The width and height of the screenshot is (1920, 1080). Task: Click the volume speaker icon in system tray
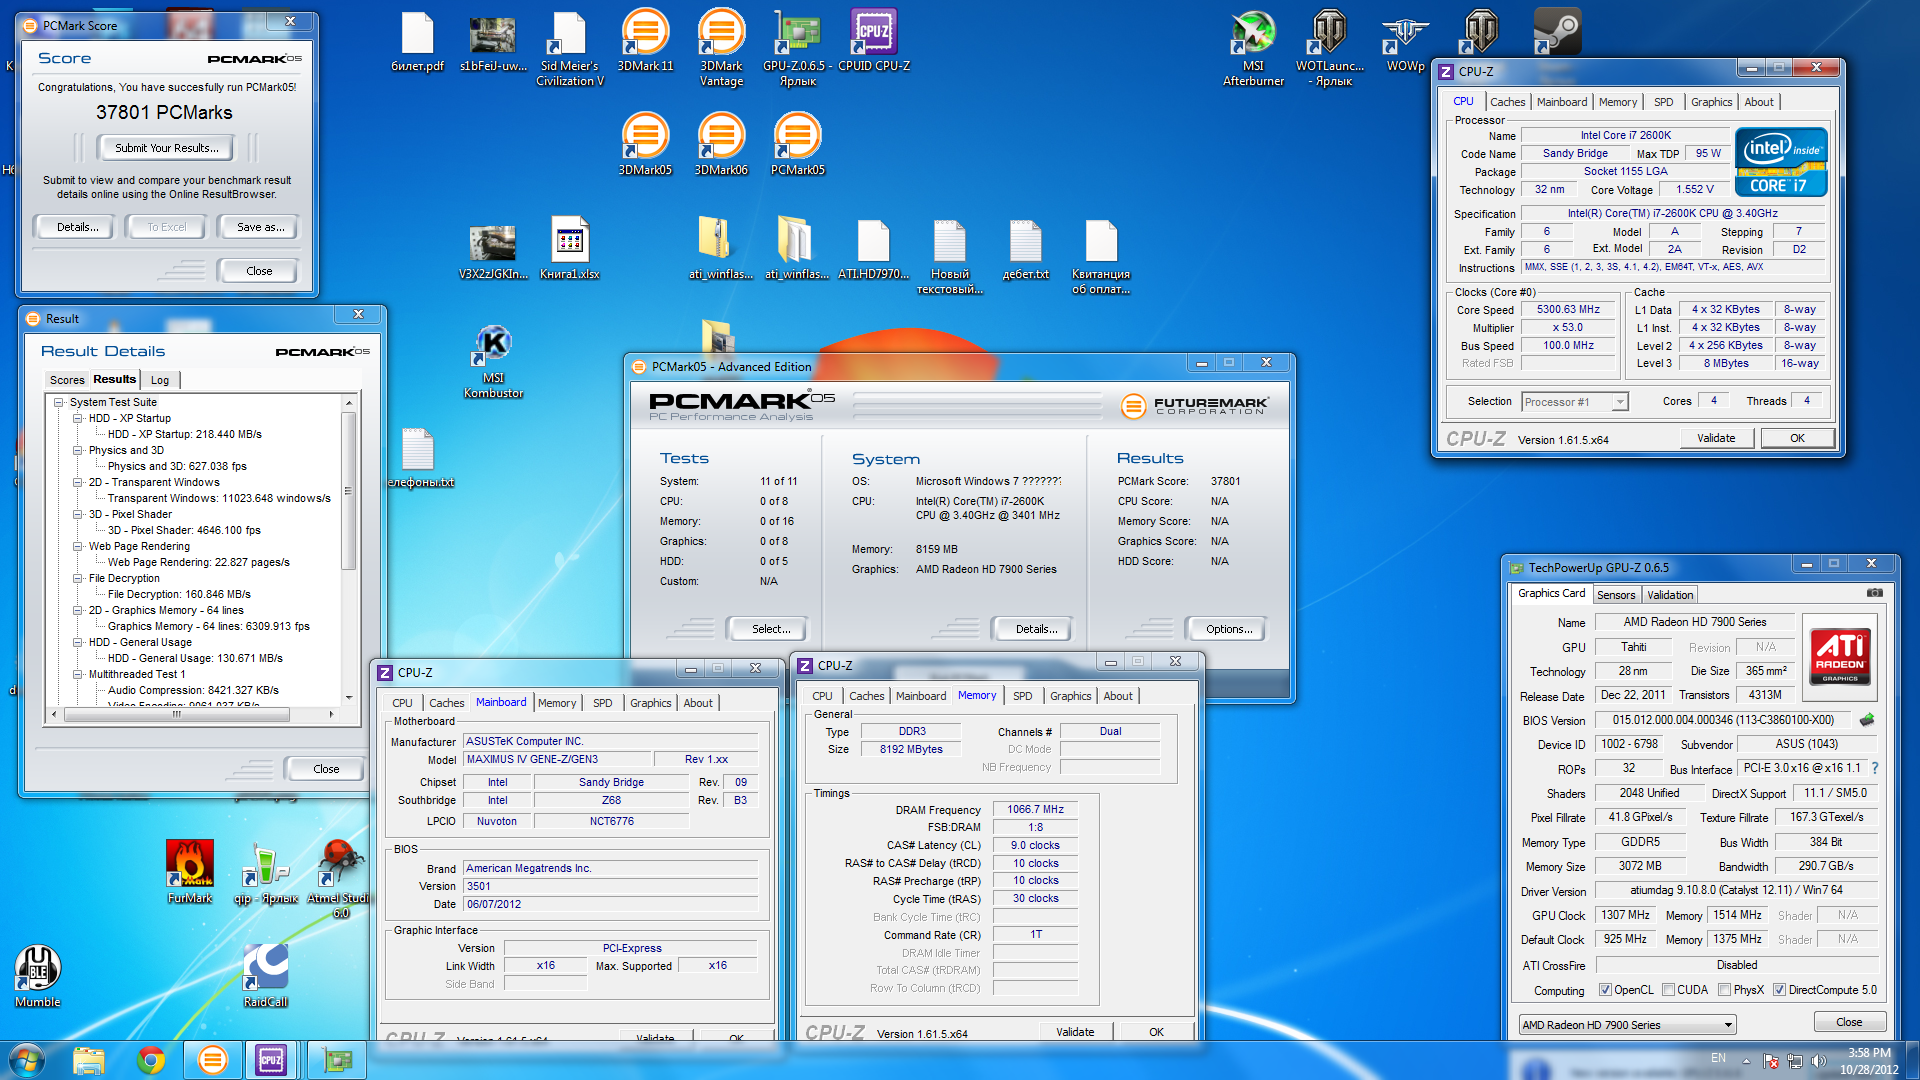pos(1818,1061)
